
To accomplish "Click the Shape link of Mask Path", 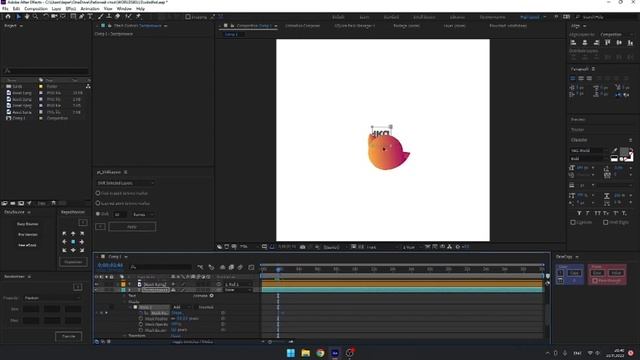I will (177, 313).
